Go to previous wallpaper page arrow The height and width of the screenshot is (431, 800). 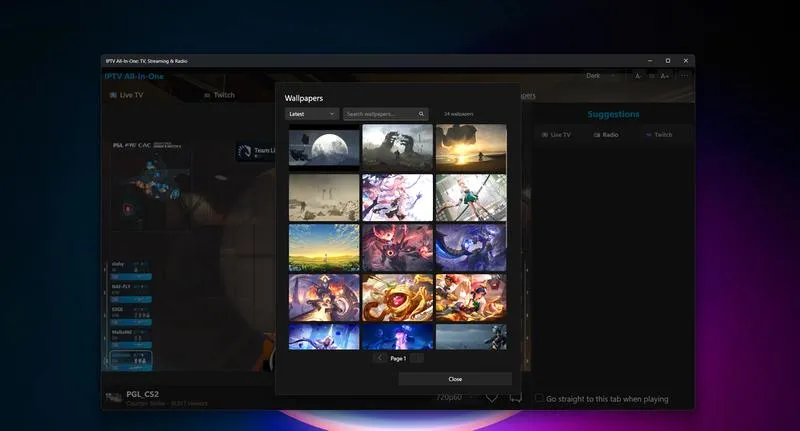[x=379, y=358]
